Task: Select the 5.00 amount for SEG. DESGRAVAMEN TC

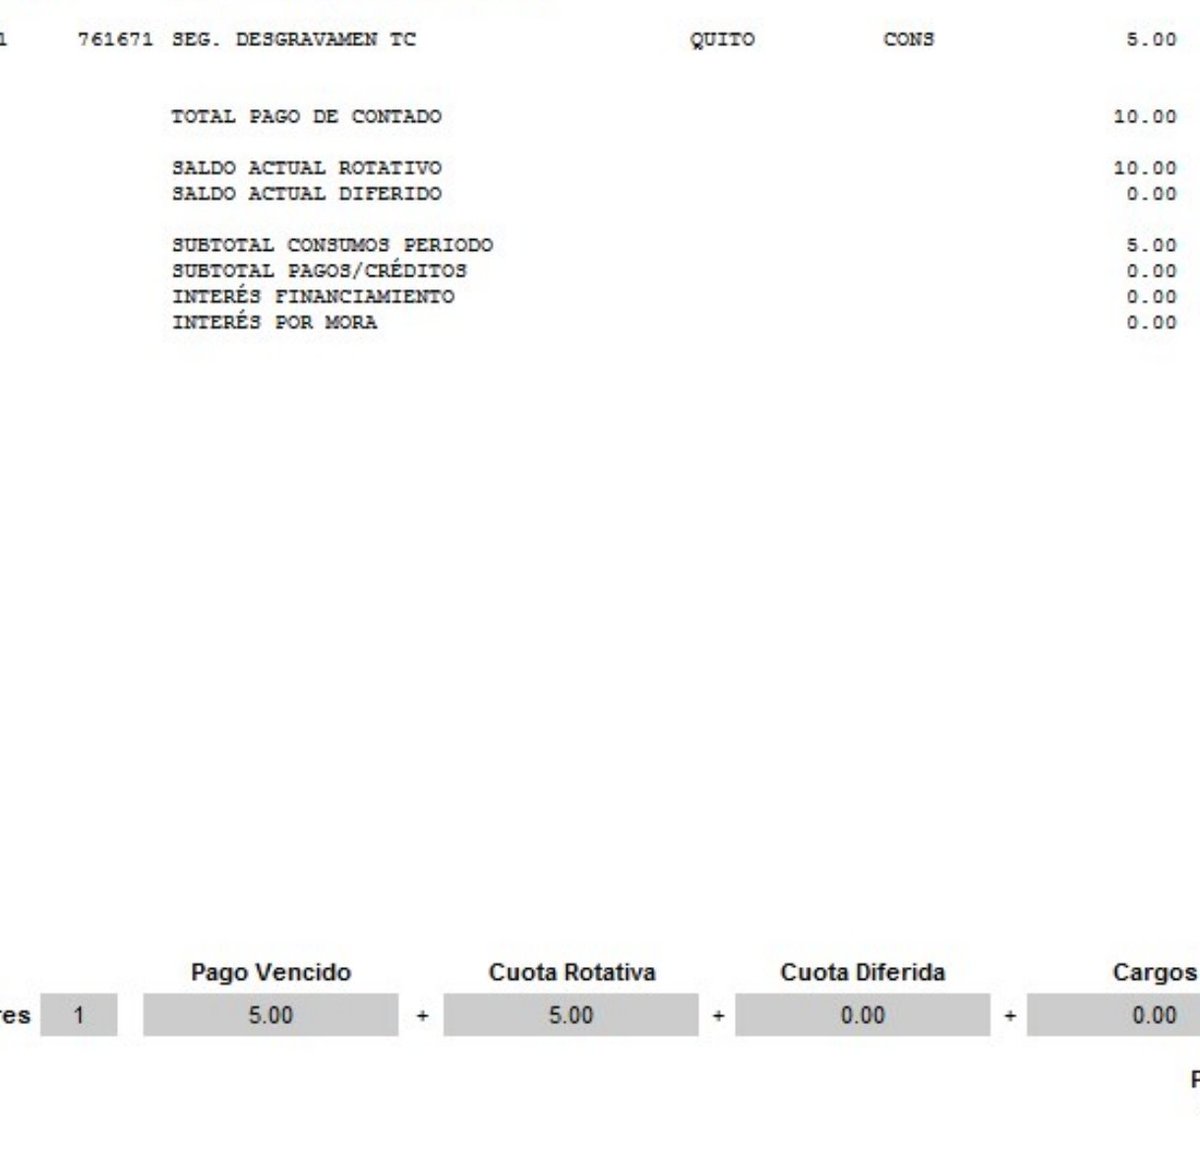Action: [1151, 40]
